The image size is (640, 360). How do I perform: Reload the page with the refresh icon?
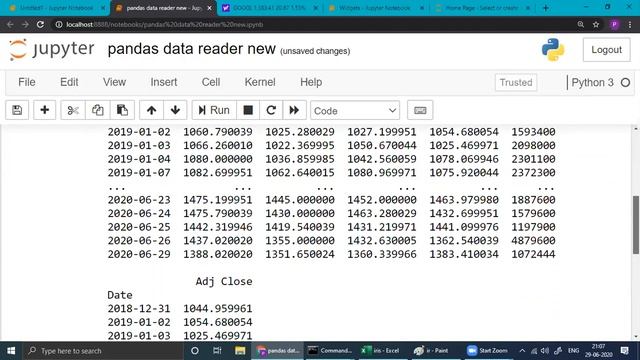click(40, 24)
